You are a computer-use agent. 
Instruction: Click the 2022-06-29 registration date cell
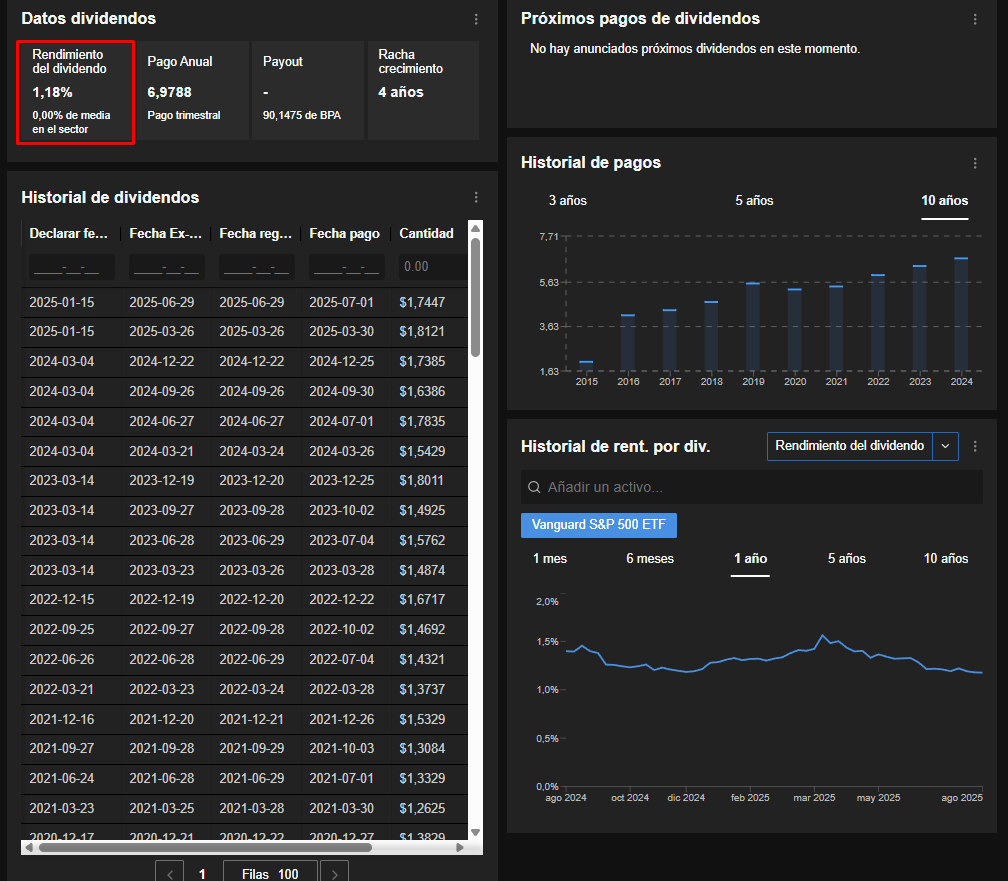[252, 660]
